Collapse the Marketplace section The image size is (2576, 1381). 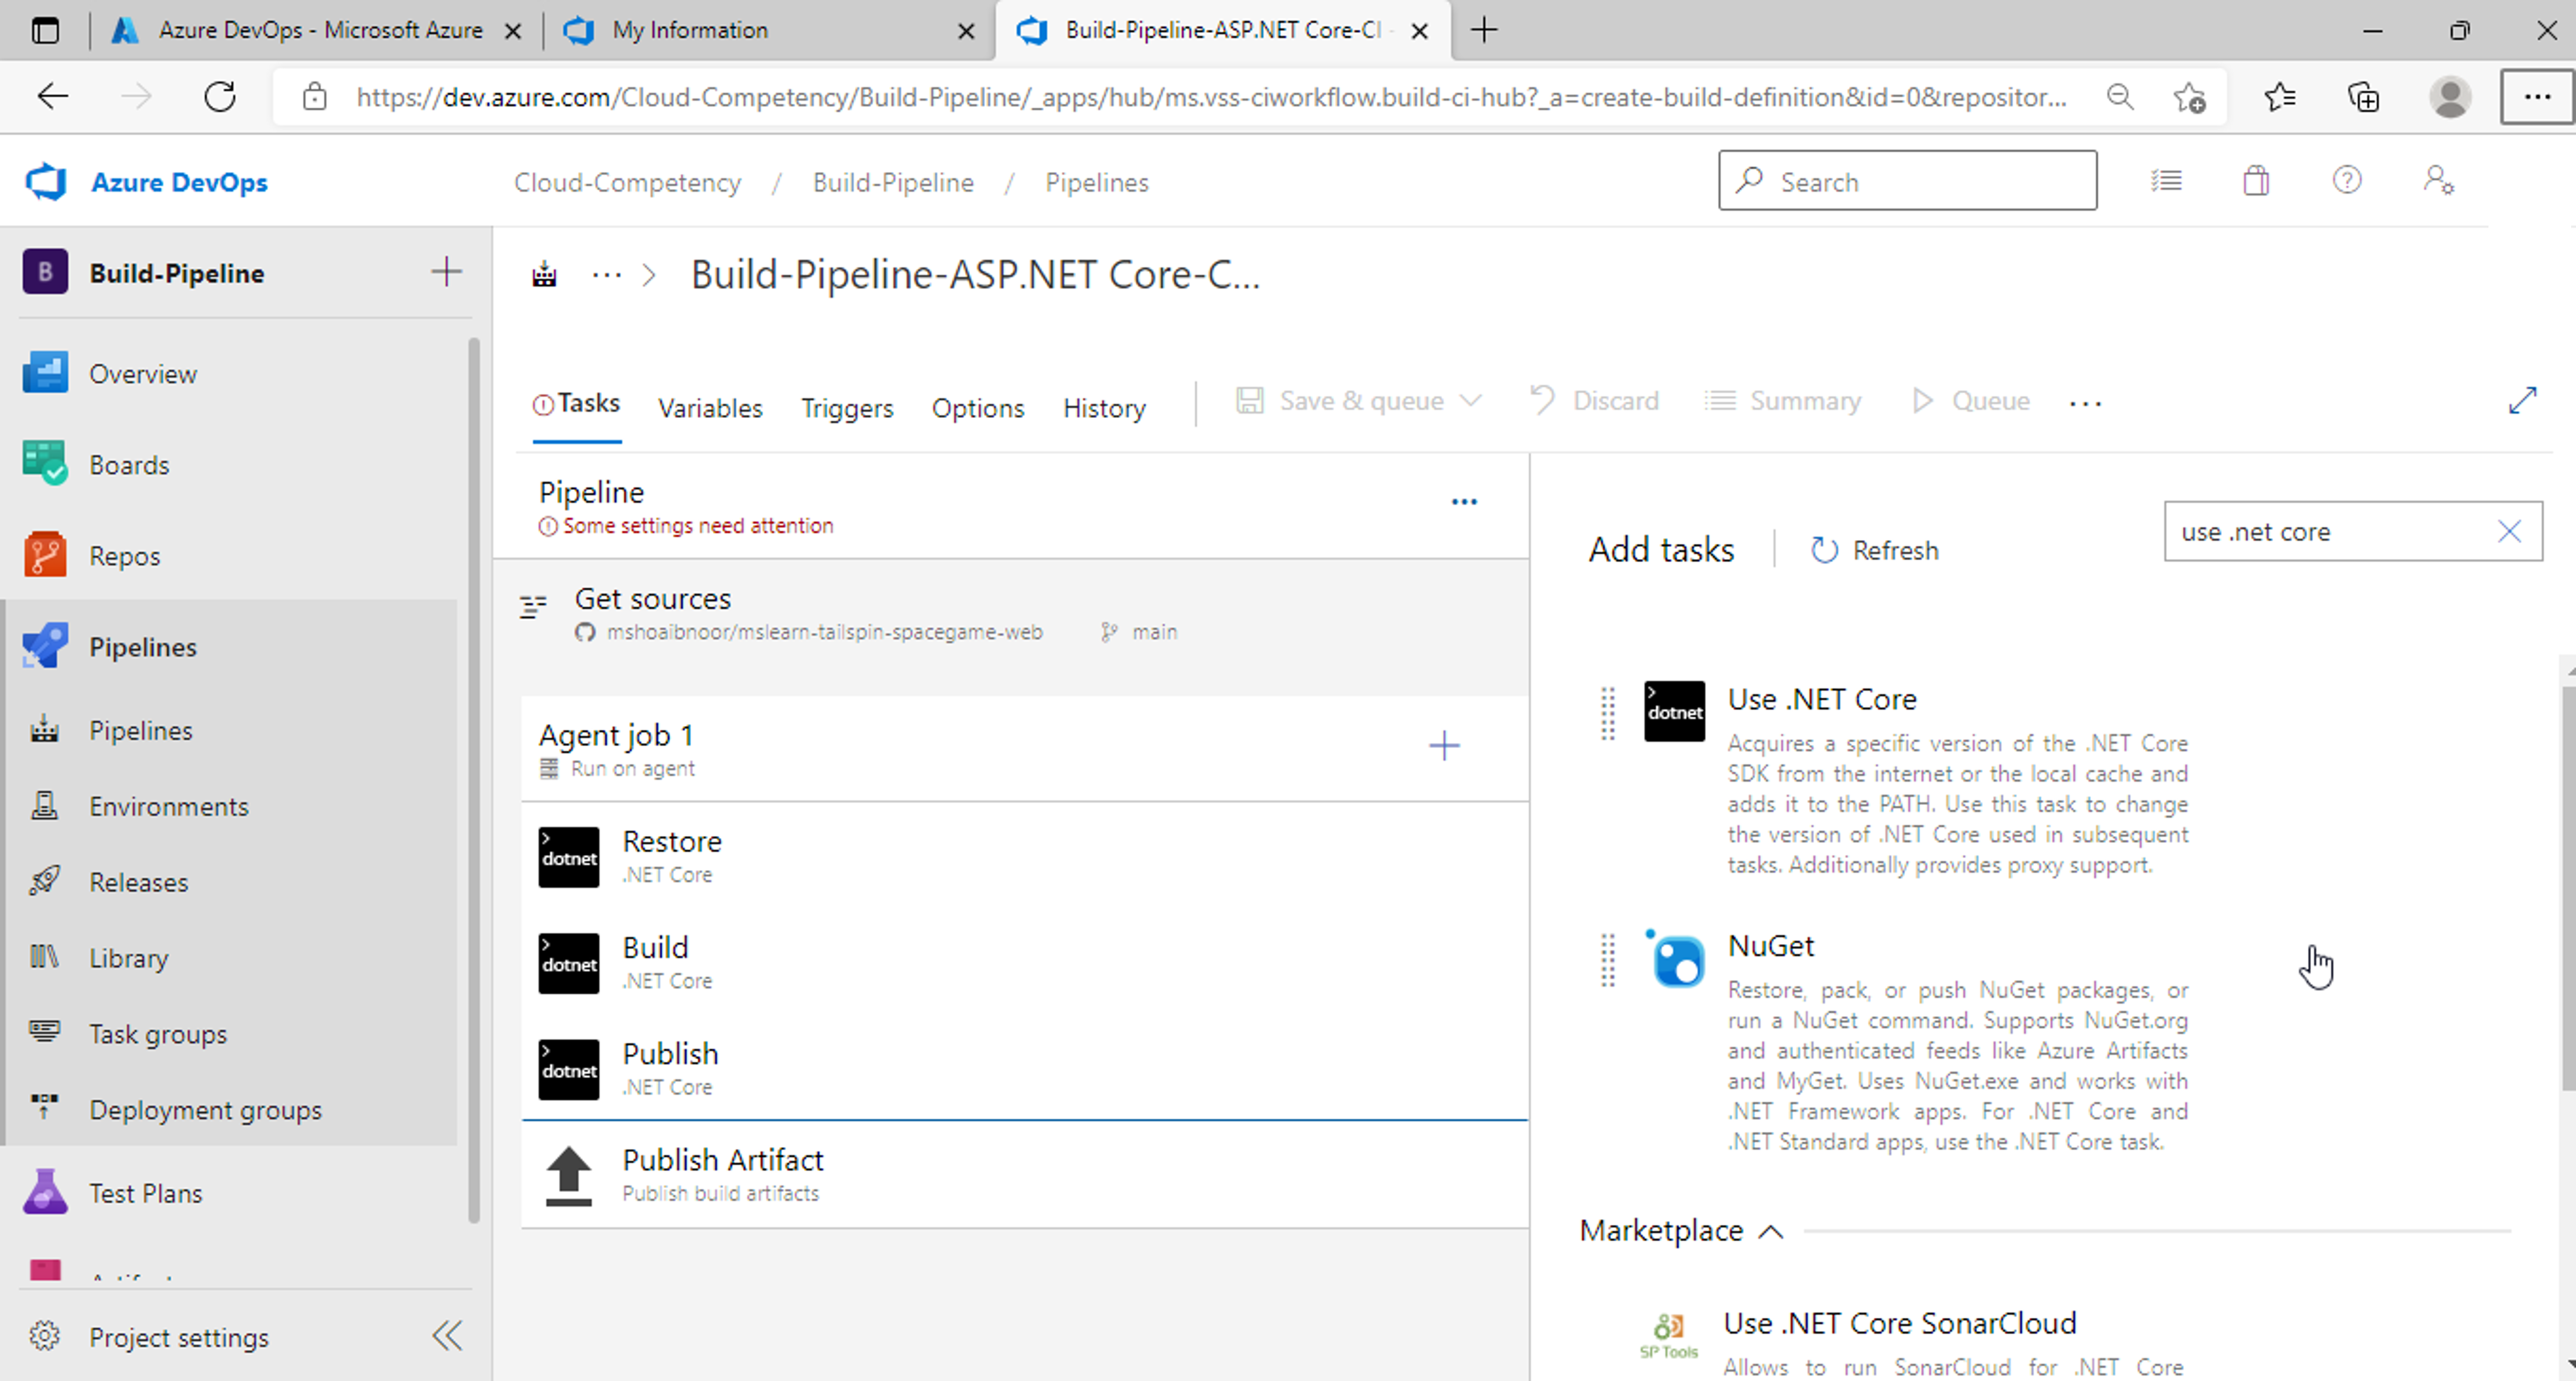[1770, 1231]
